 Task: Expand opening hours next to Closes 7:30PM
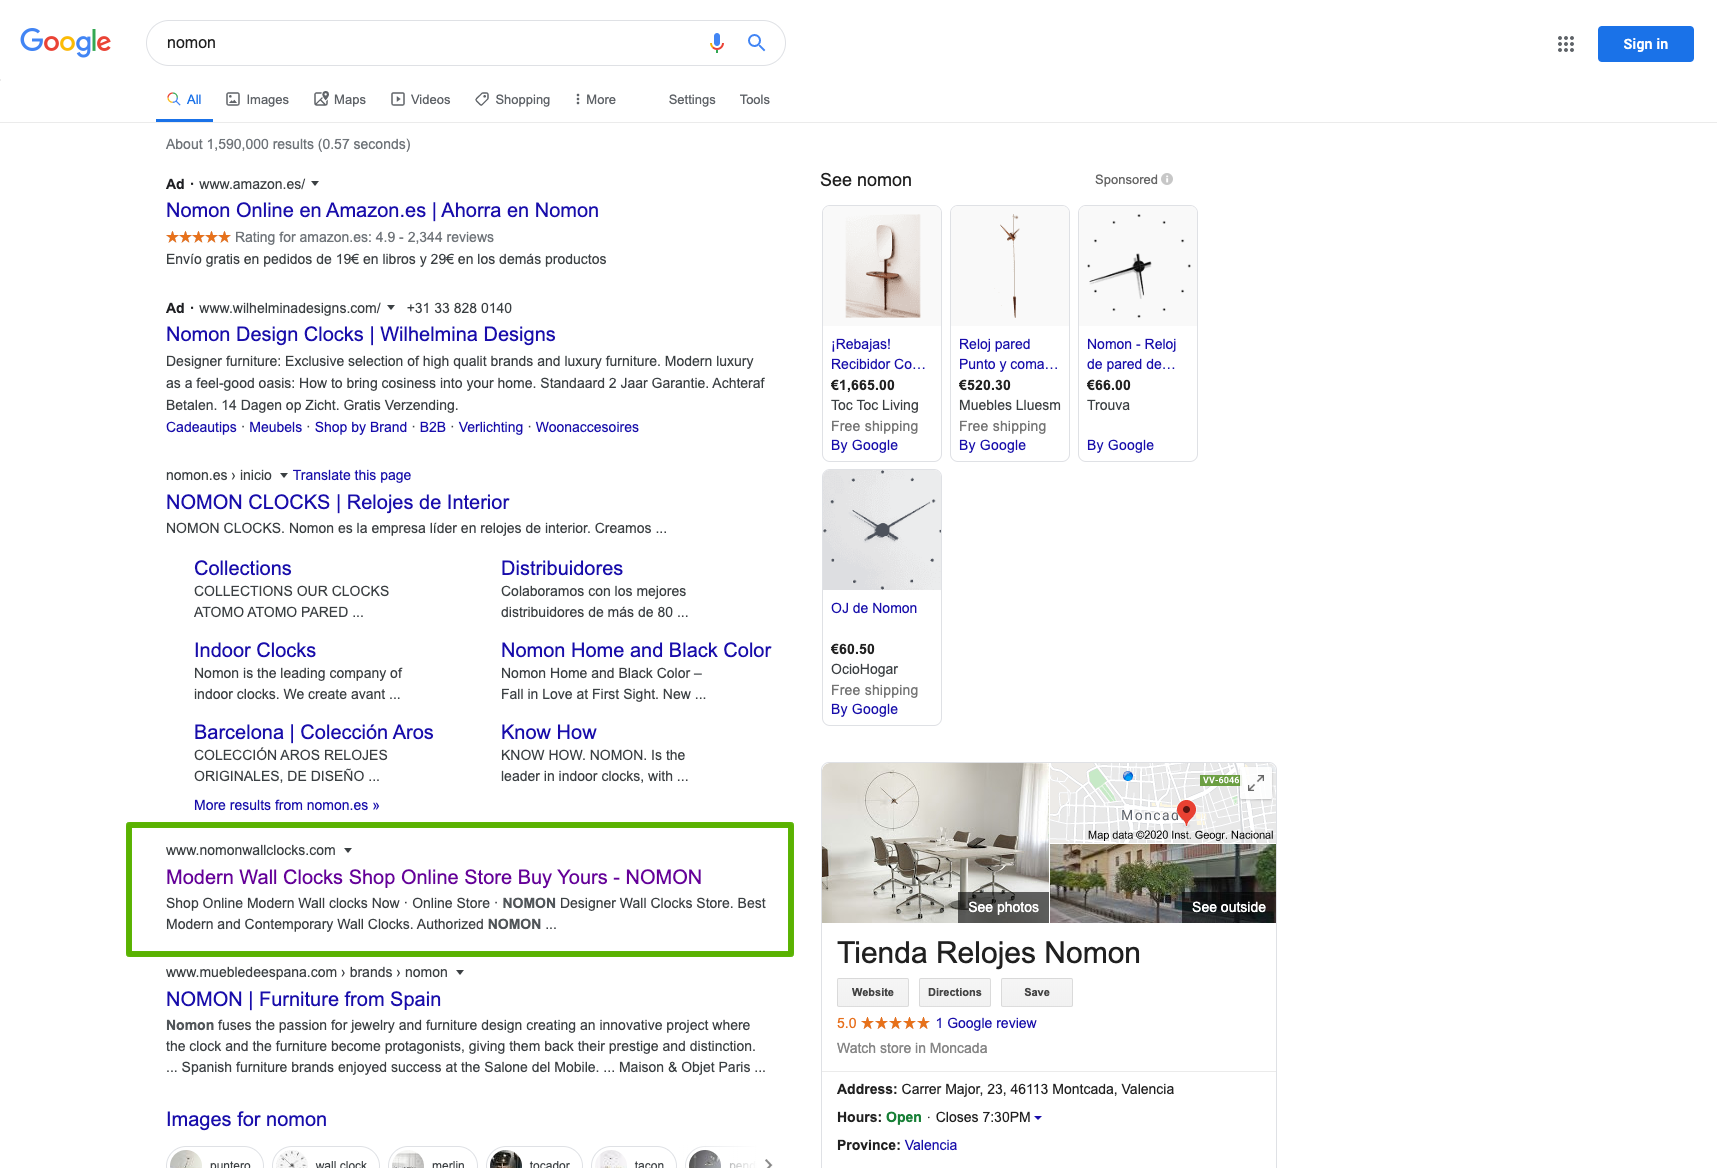tap(1038, 1117)
